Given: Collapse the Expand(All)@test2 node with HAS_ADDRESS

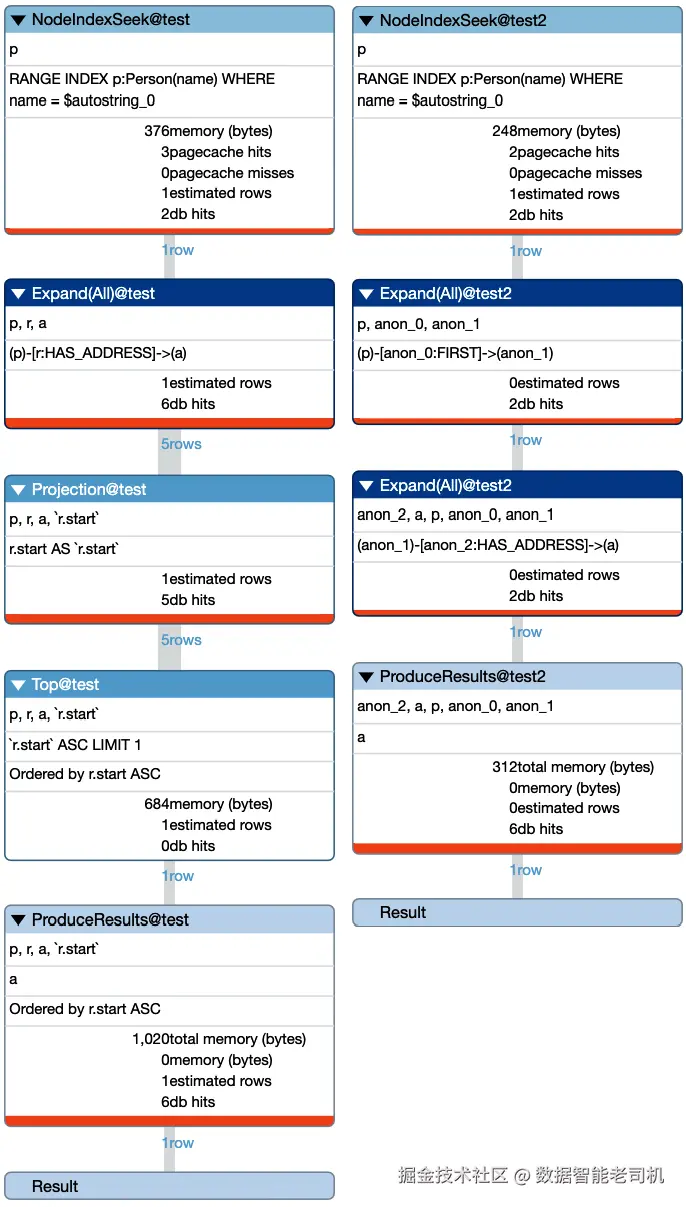Looking at the screenshot, I should coord(366,486).
